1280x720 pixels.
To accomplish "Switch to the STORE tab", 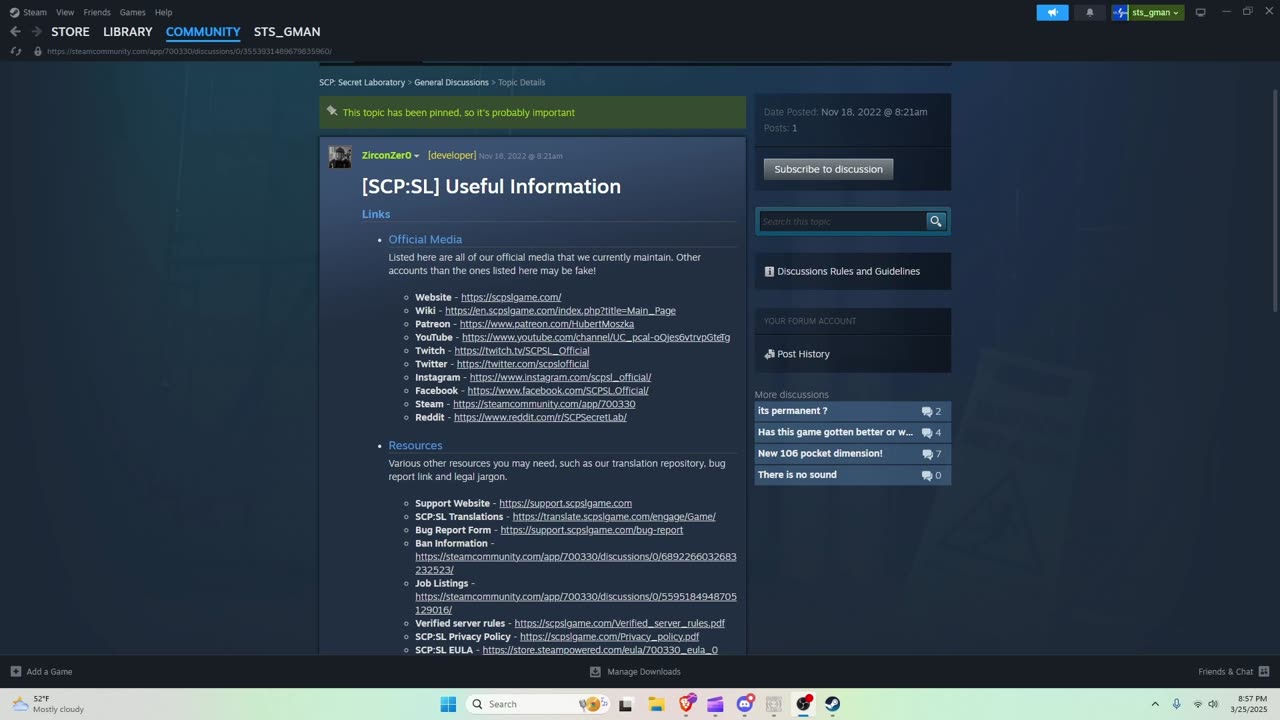I will click(x=70, y=32).
